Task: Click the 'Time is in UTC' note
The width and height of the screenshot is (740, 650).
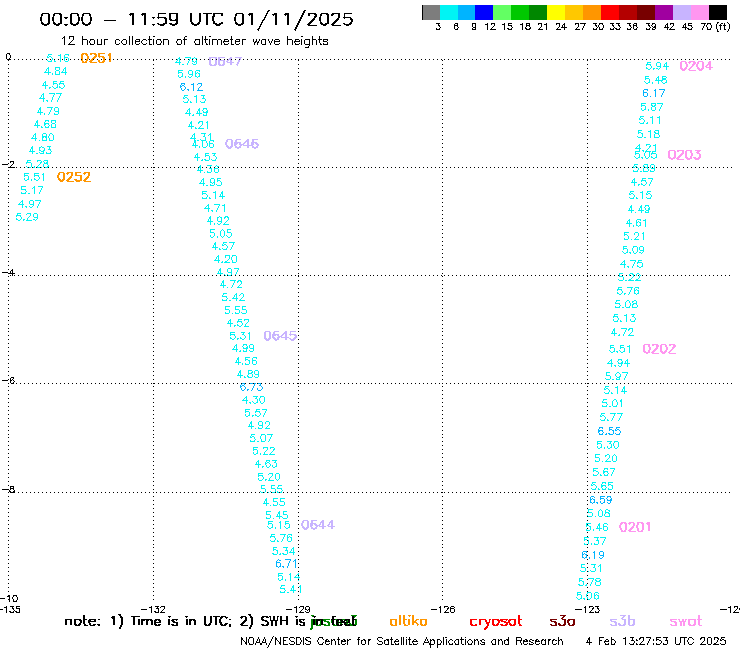Action: pos(181,621)
